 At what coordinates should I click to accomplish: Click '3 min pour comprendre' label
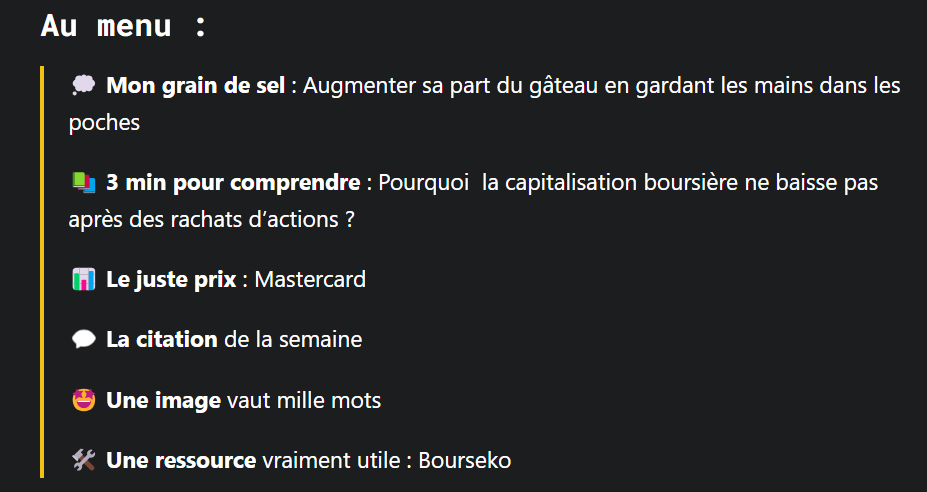(233, 183)
